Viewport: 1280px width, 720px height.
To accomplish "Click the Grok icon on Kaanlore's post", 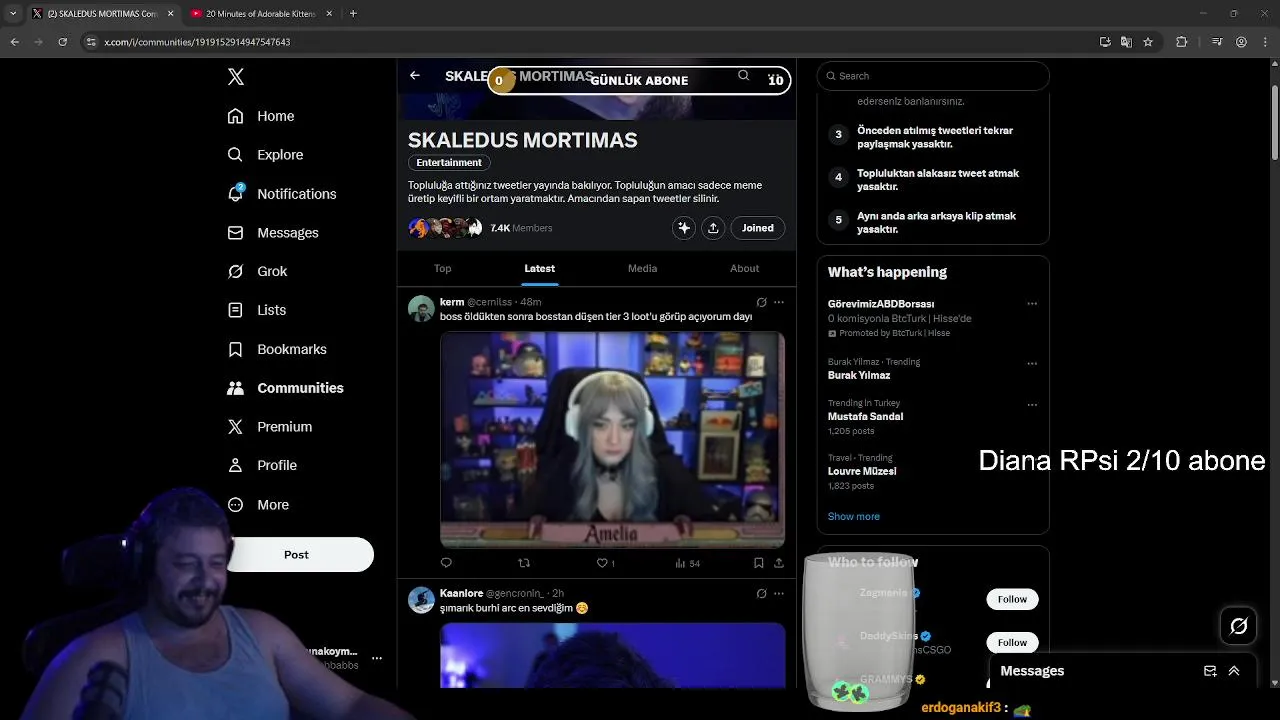I will click(x=761, y=593).
